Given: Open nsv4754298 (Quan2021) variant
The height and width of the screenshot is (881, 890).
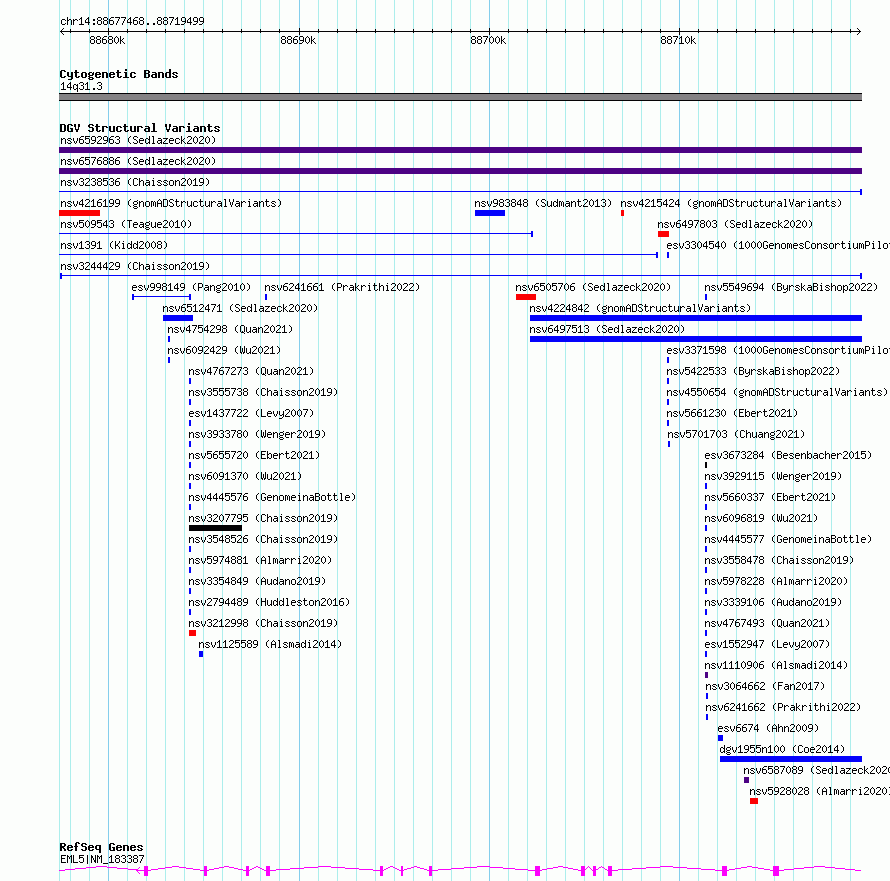Looking at the screenshot, I should 230,329.
